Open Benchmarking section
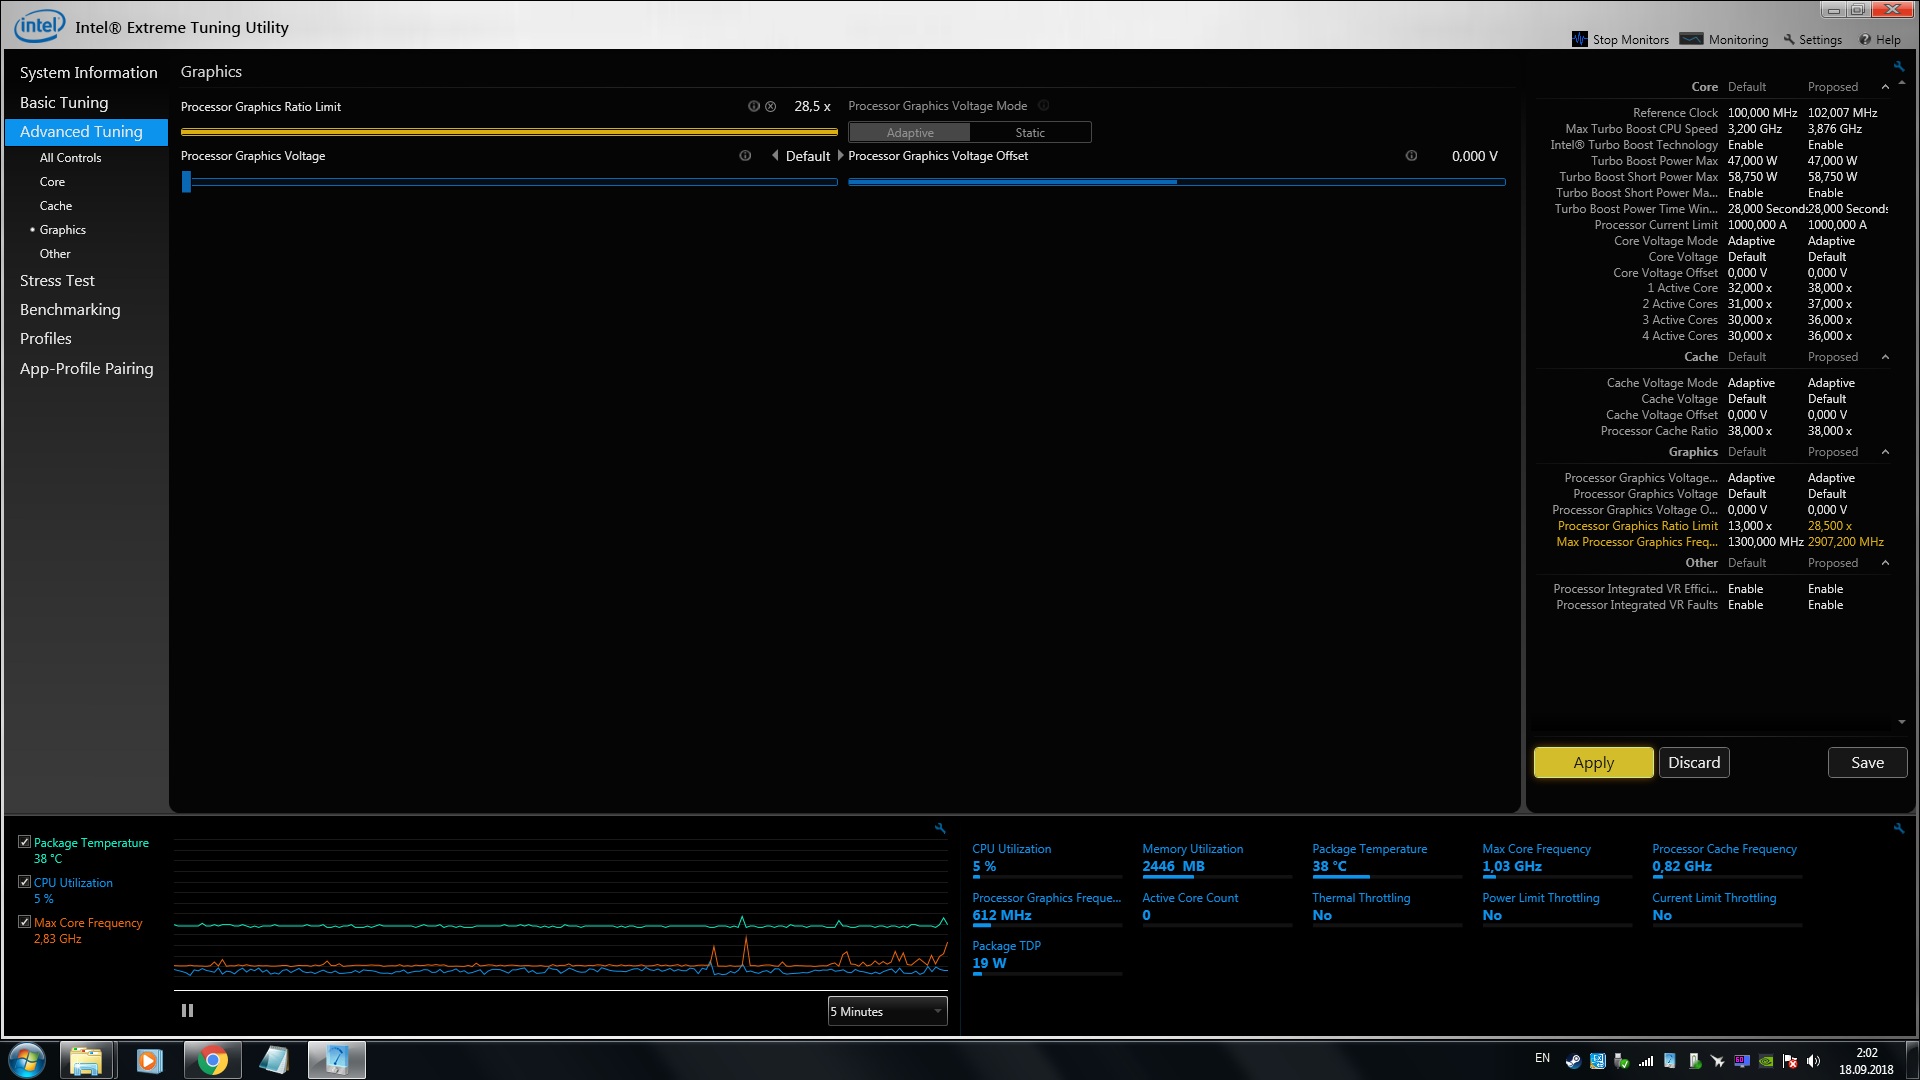 pyautogui.click(x=70, y=310)
